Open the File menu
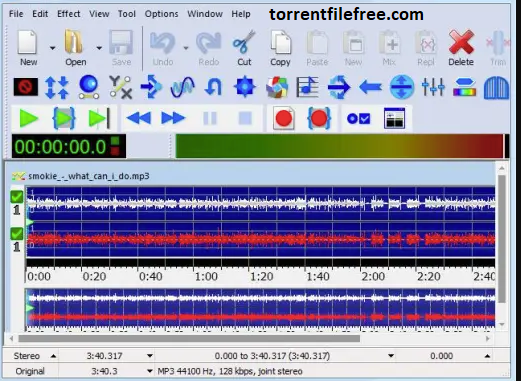Screen dimensions: 521x381 click(x=16, y=14)
